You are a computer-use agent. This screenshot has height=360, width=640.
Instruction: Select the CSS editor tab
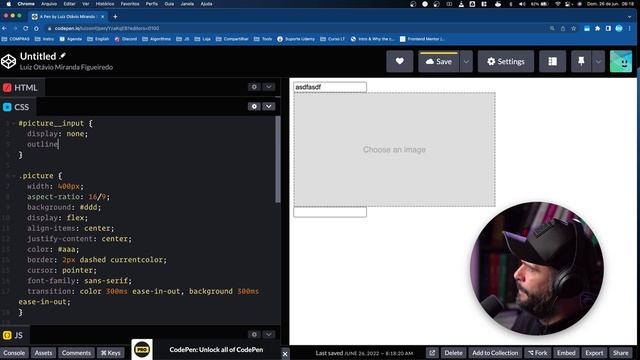click(16, 107)
